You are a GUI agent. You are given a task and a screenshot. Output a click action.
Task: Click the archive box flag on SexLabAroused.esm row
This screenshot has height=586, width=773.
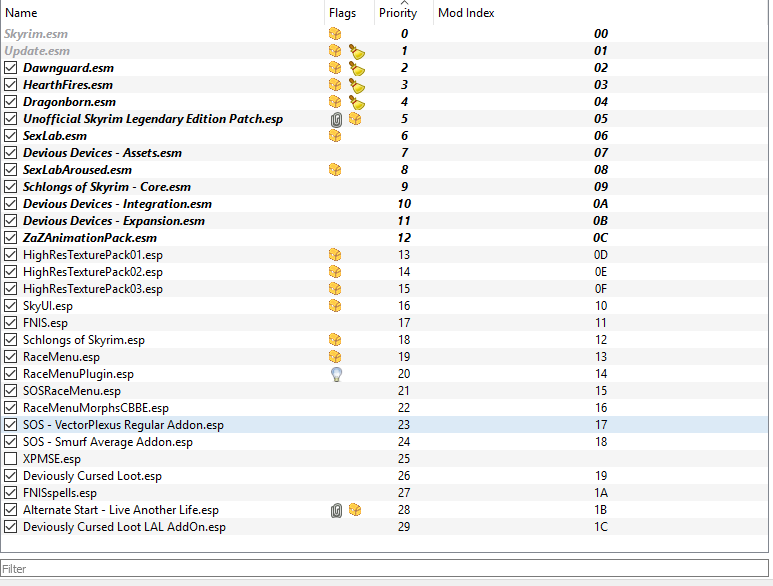coord(335,170)
